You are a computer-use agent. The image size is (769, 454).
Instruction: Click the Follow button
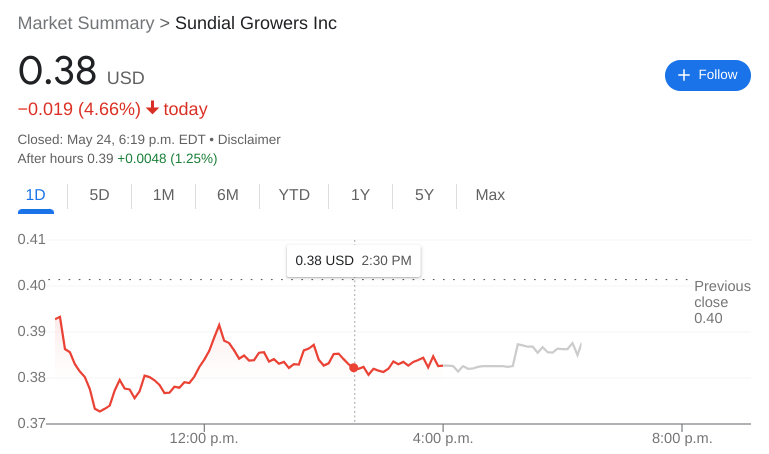tap(707, 75)
